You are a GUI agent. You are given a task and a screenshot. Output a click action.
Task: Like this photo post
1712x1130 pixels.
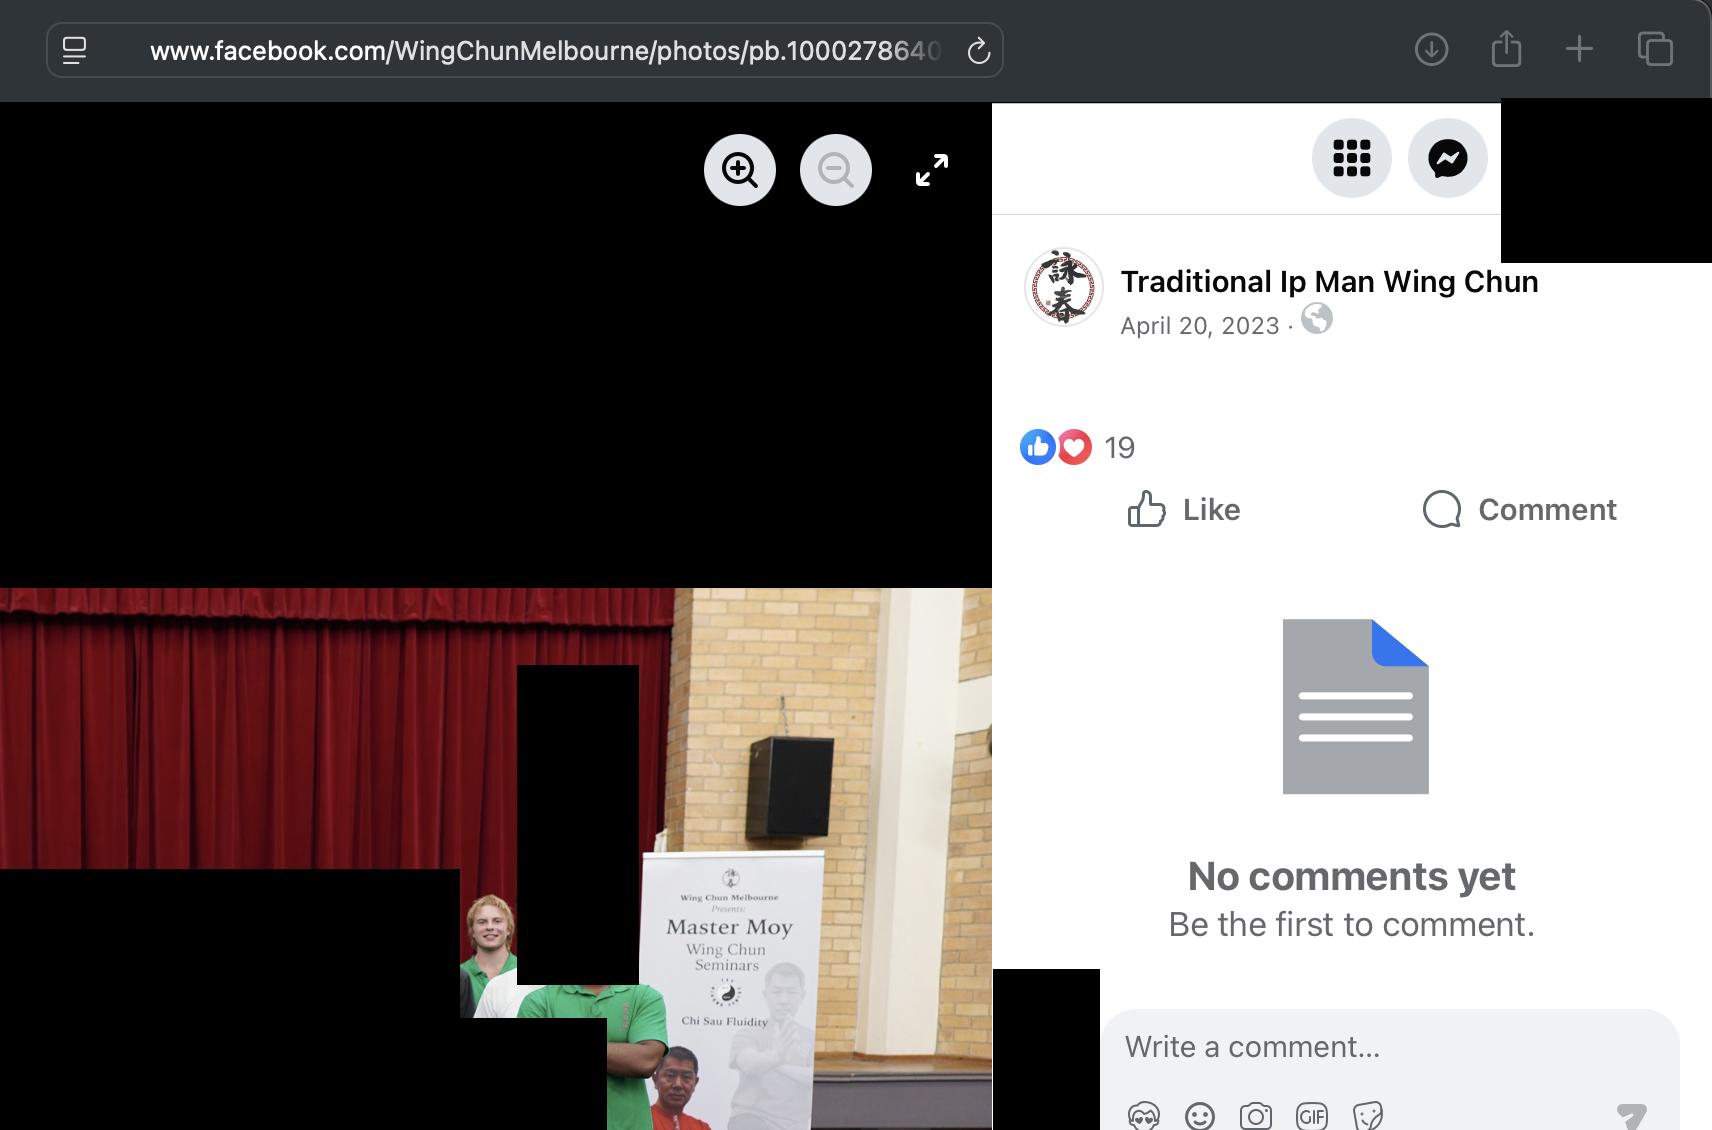tap(1184, 510)
